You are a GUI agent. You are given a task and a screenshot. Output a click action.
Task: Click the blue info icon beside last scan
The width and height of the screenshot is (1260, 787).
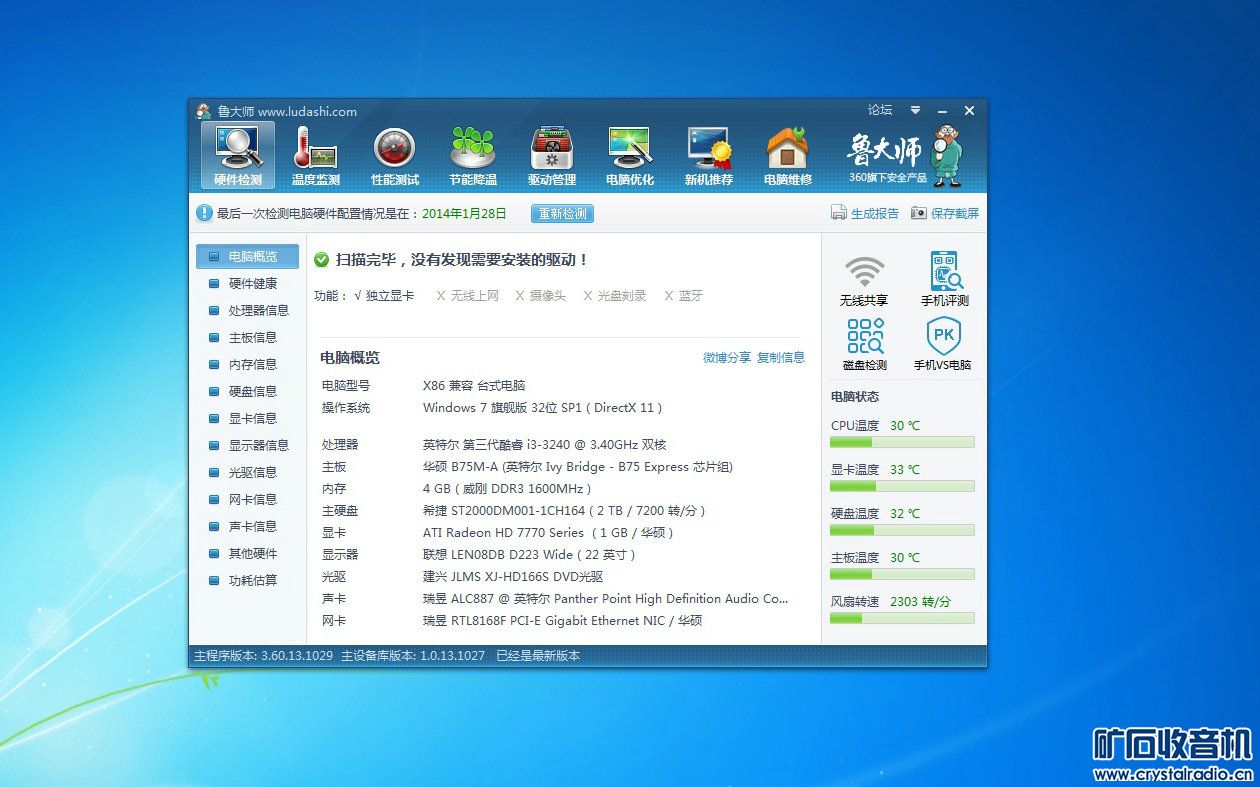tap(204, 213)
